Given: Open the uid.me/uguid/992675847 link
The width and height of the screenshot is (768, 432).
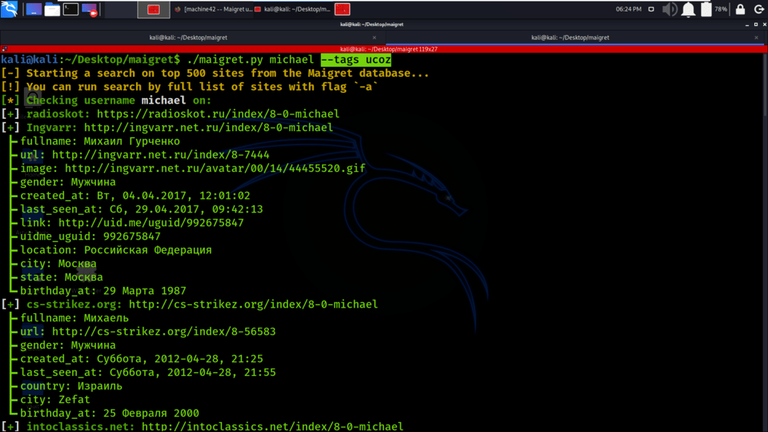Looking at the screenshot, I should click(151, 223).
